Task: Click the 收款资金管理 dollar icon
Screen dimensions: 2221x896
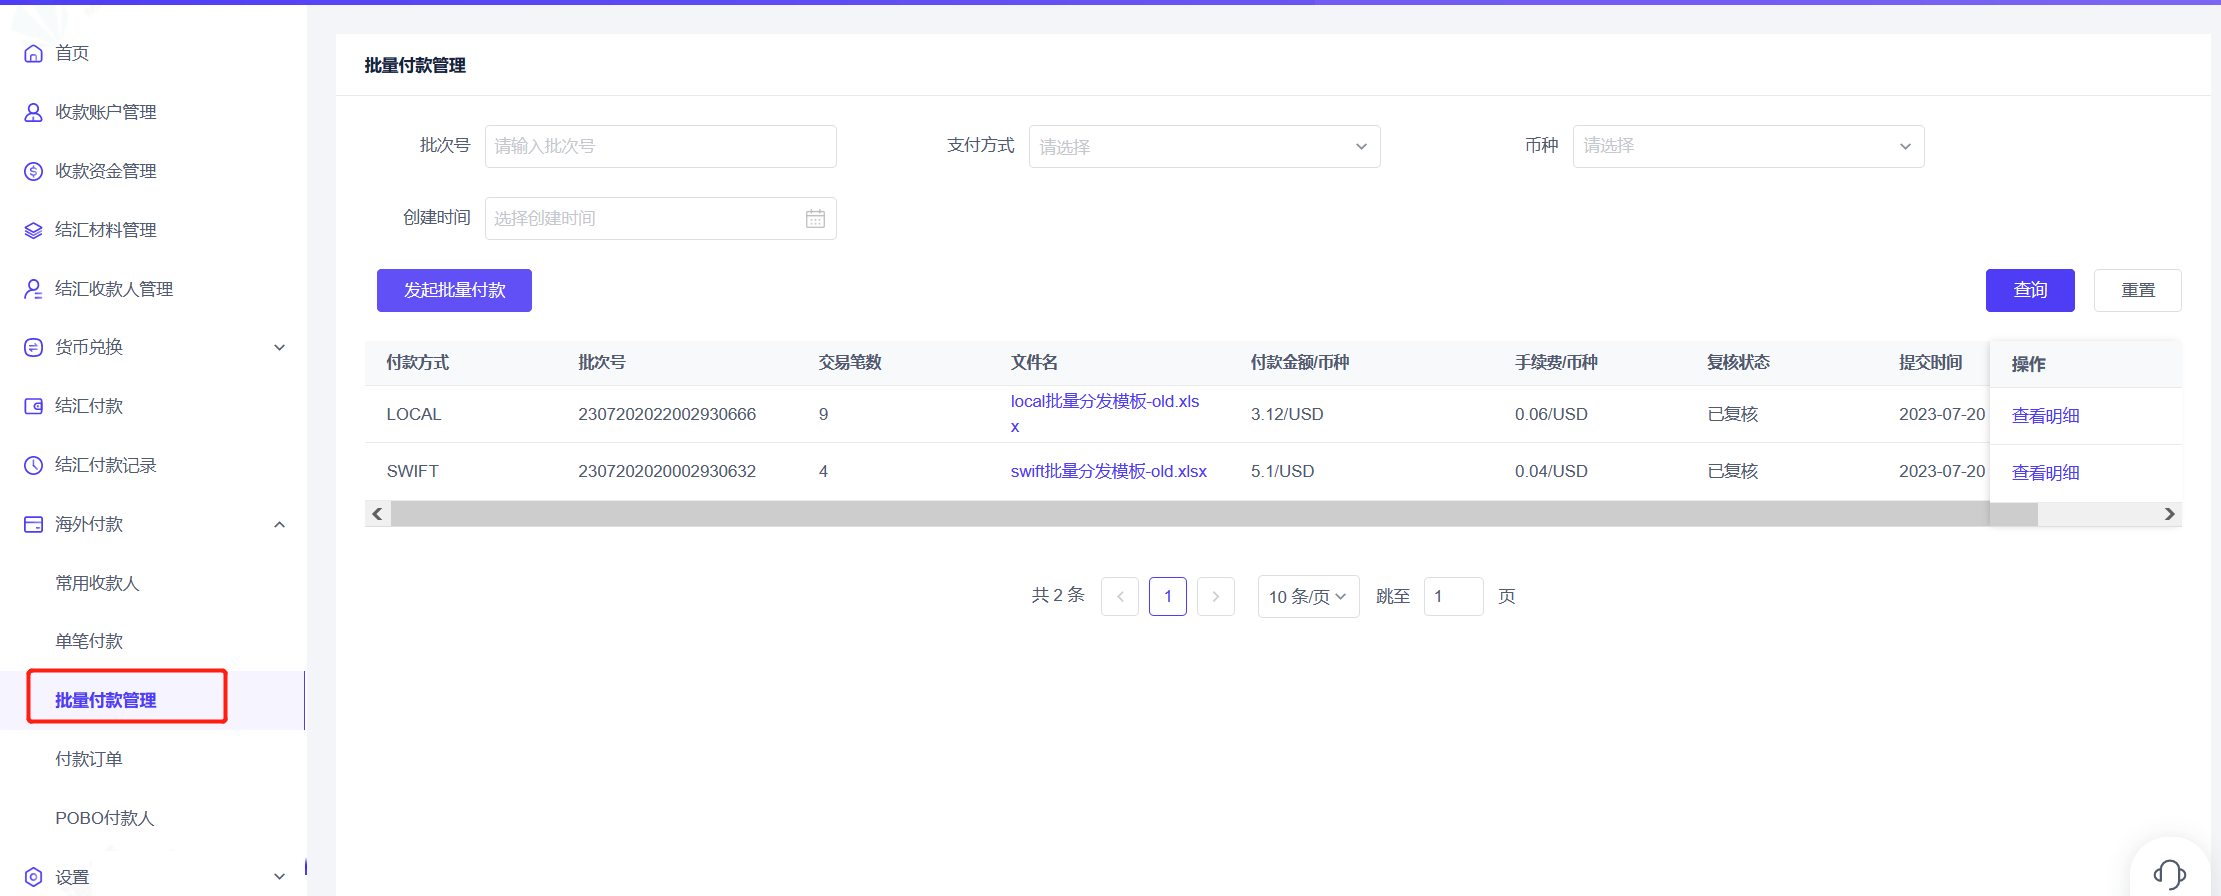Action: tap(33, 171)
